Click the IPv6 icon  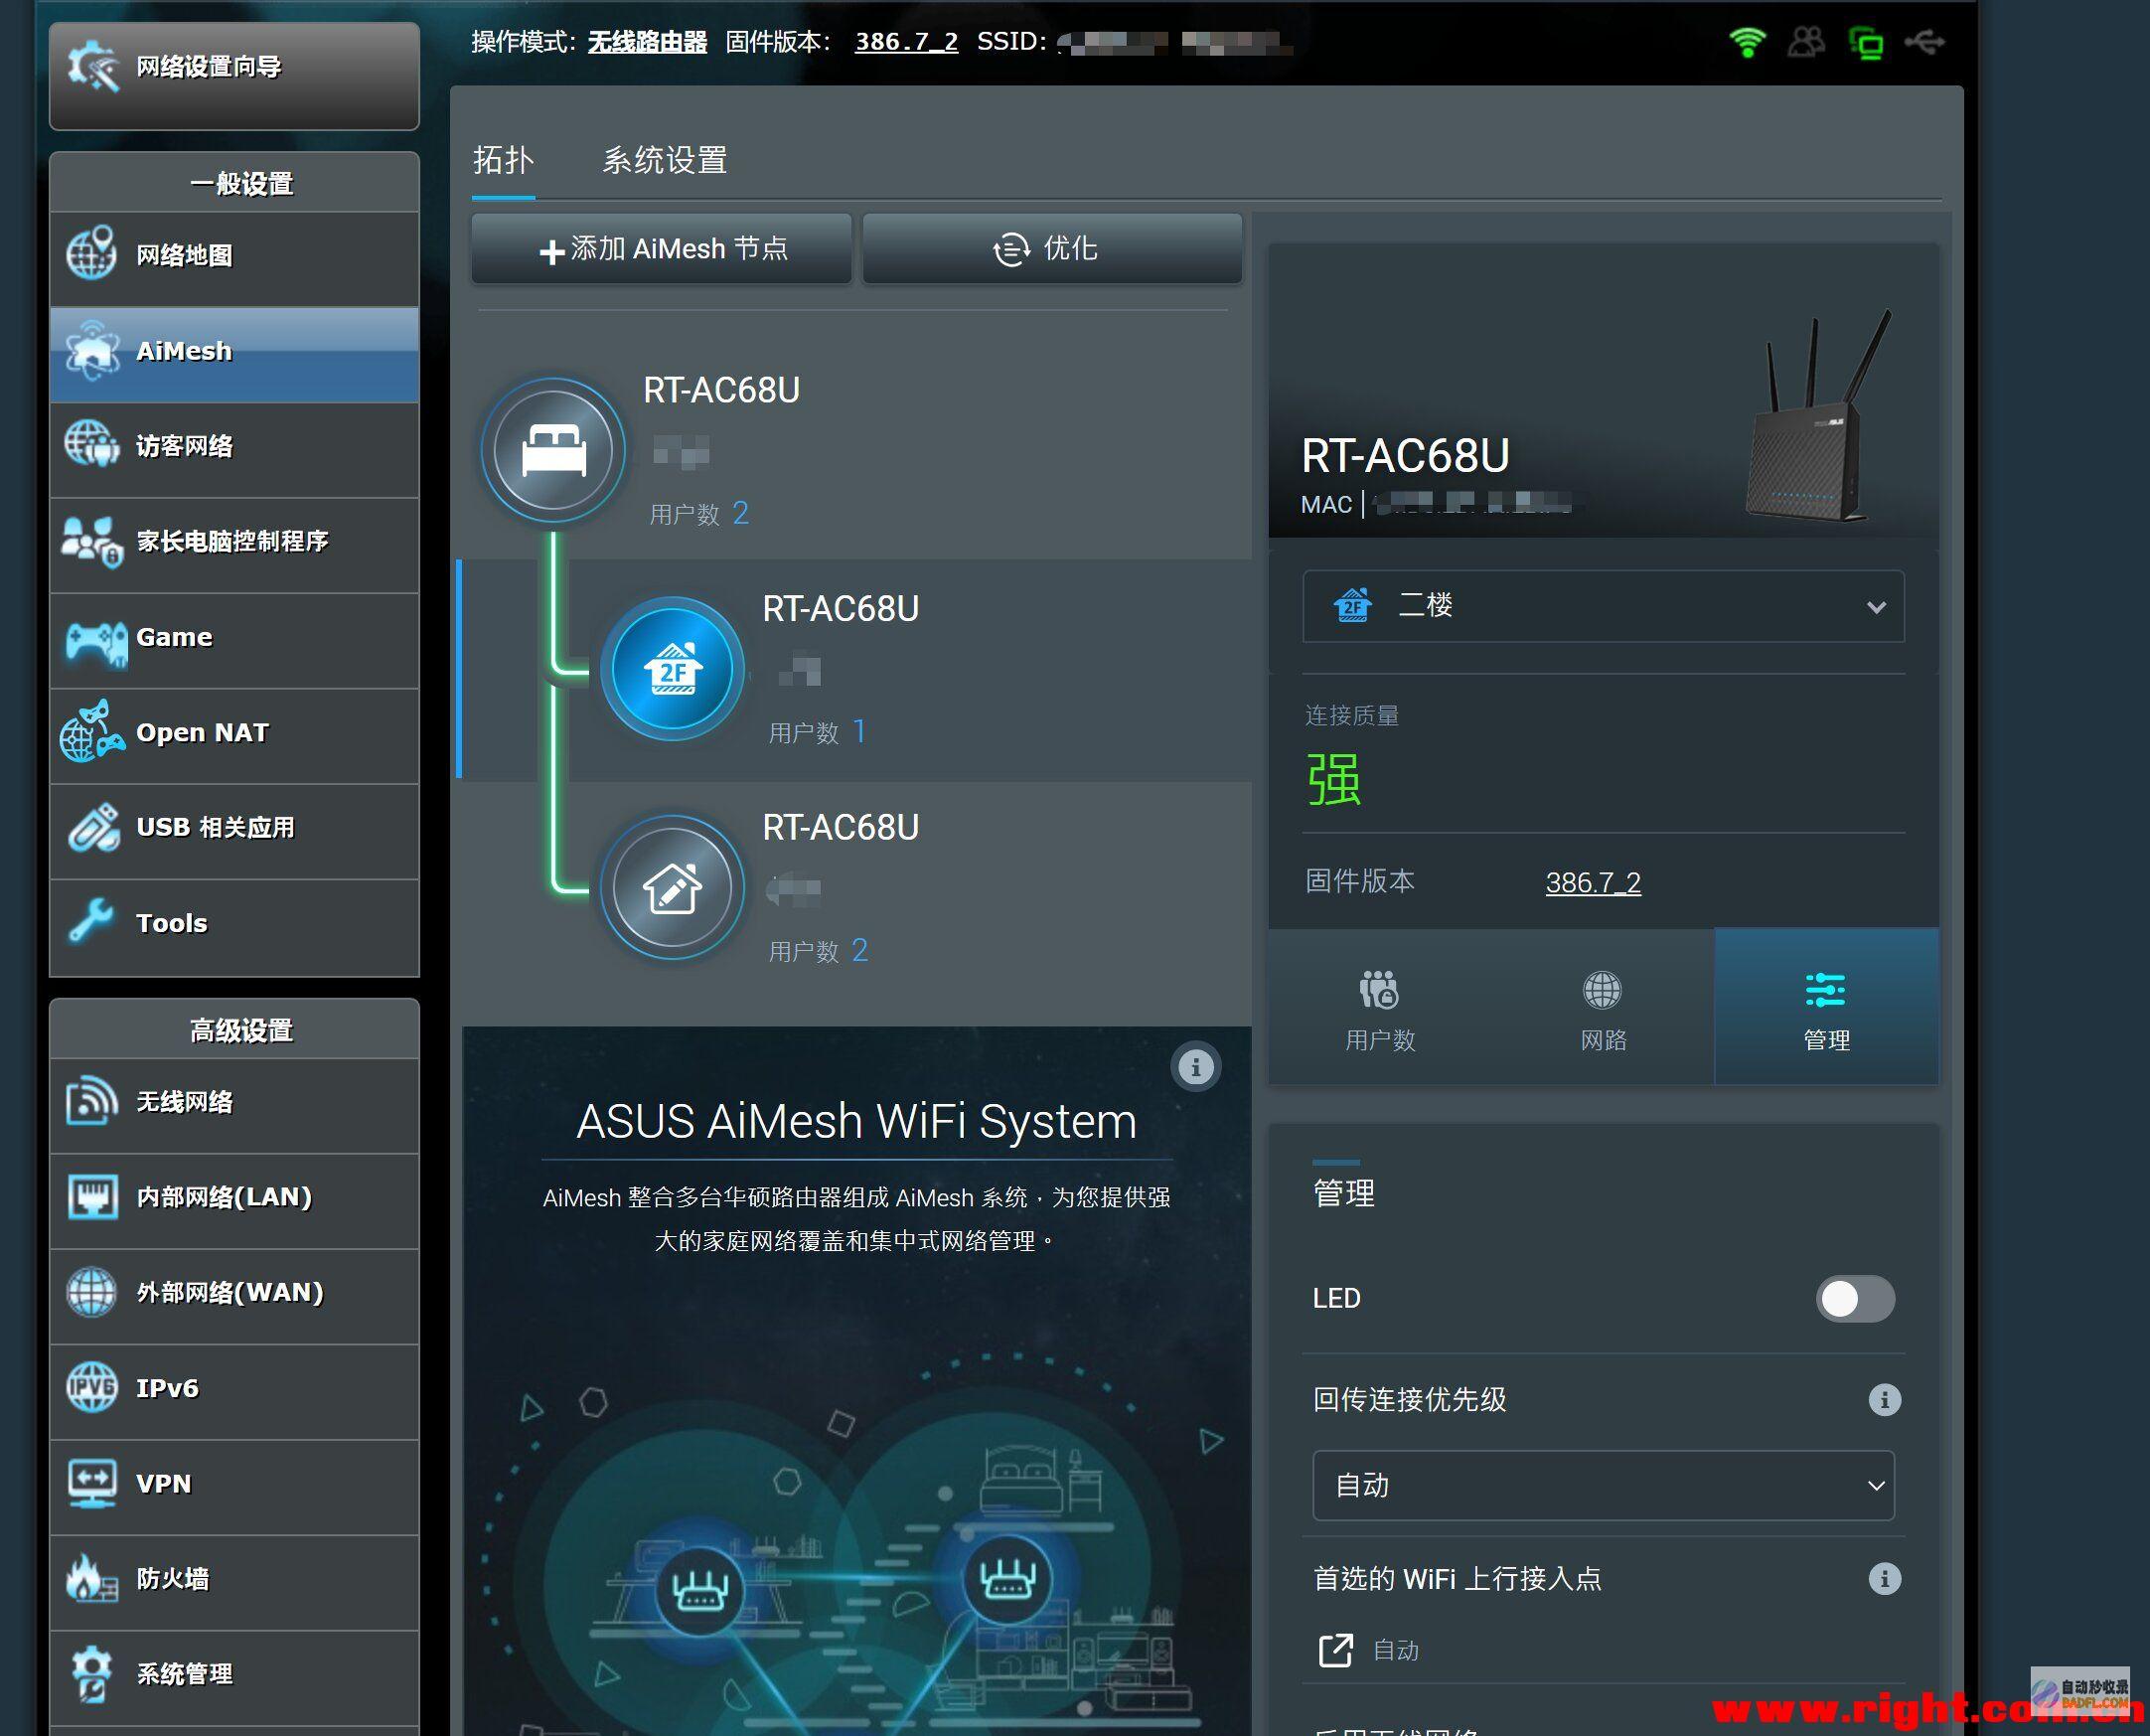(91, 1388)
